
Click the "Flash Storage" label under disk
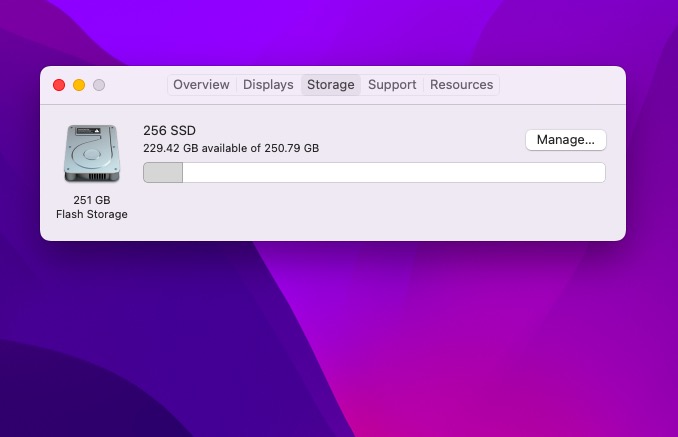click(x=91, y=214)
